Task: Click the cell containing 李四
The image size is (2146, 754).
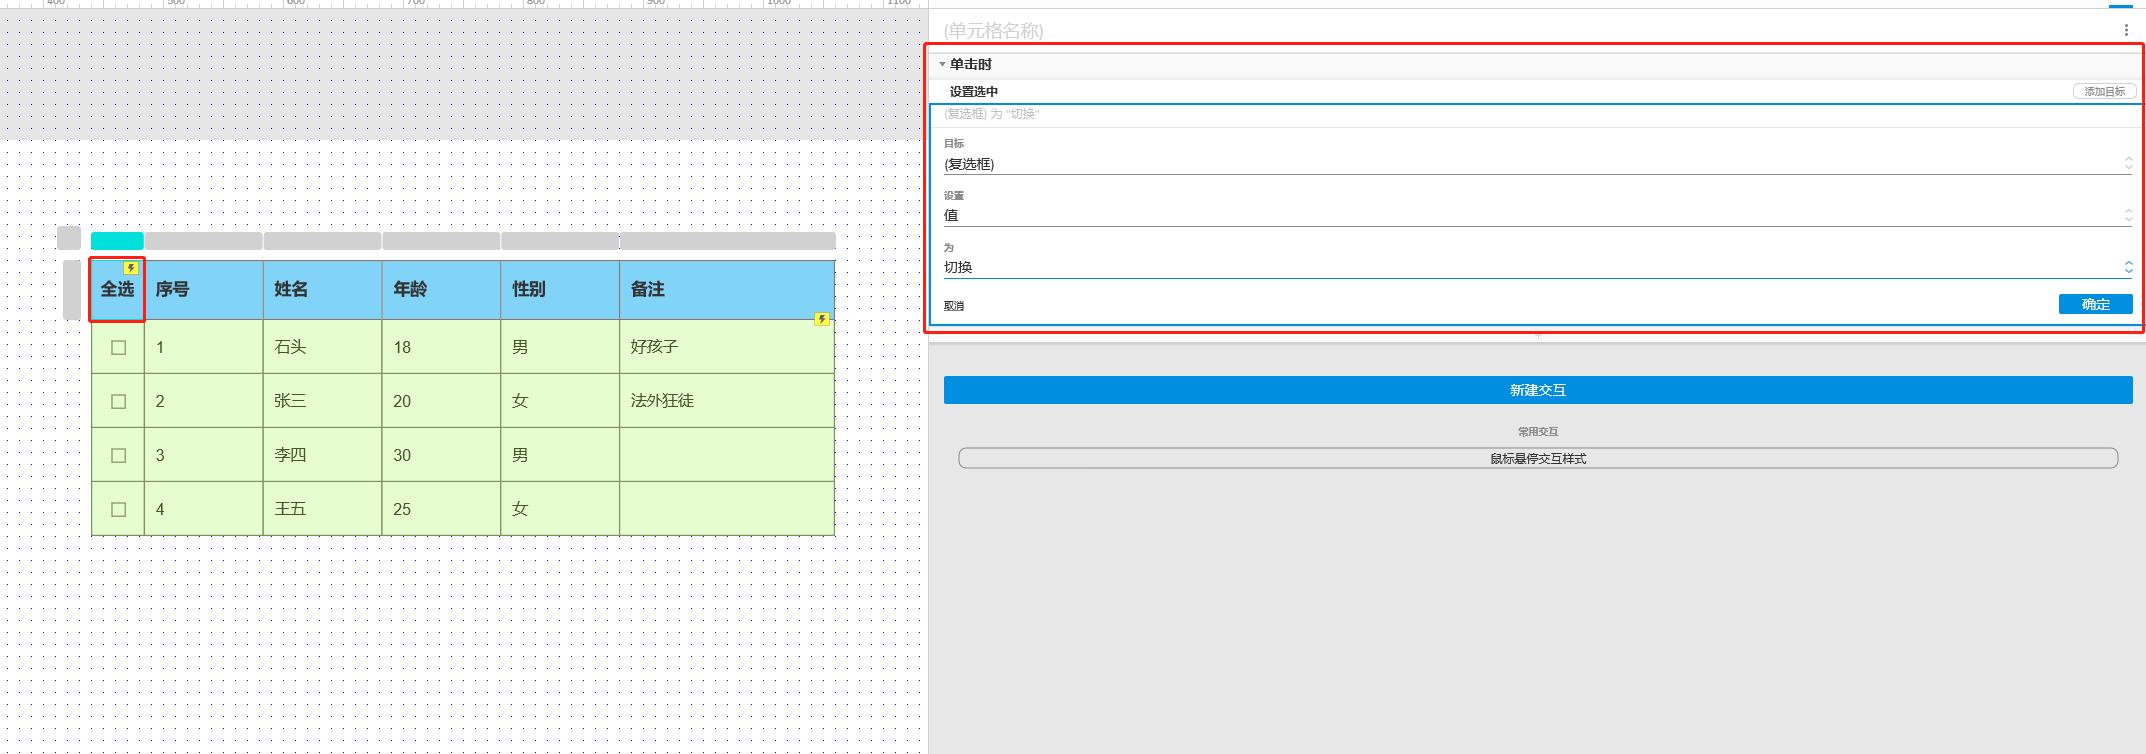Action: coord(322,455)
